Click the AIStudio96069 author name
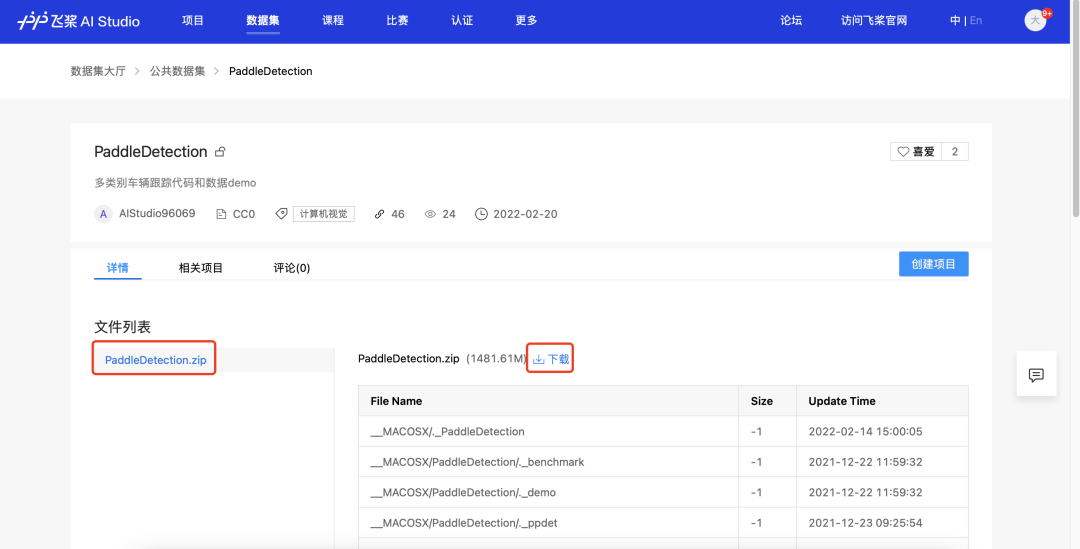This screenshot has width=1080, height=549. 157,214
